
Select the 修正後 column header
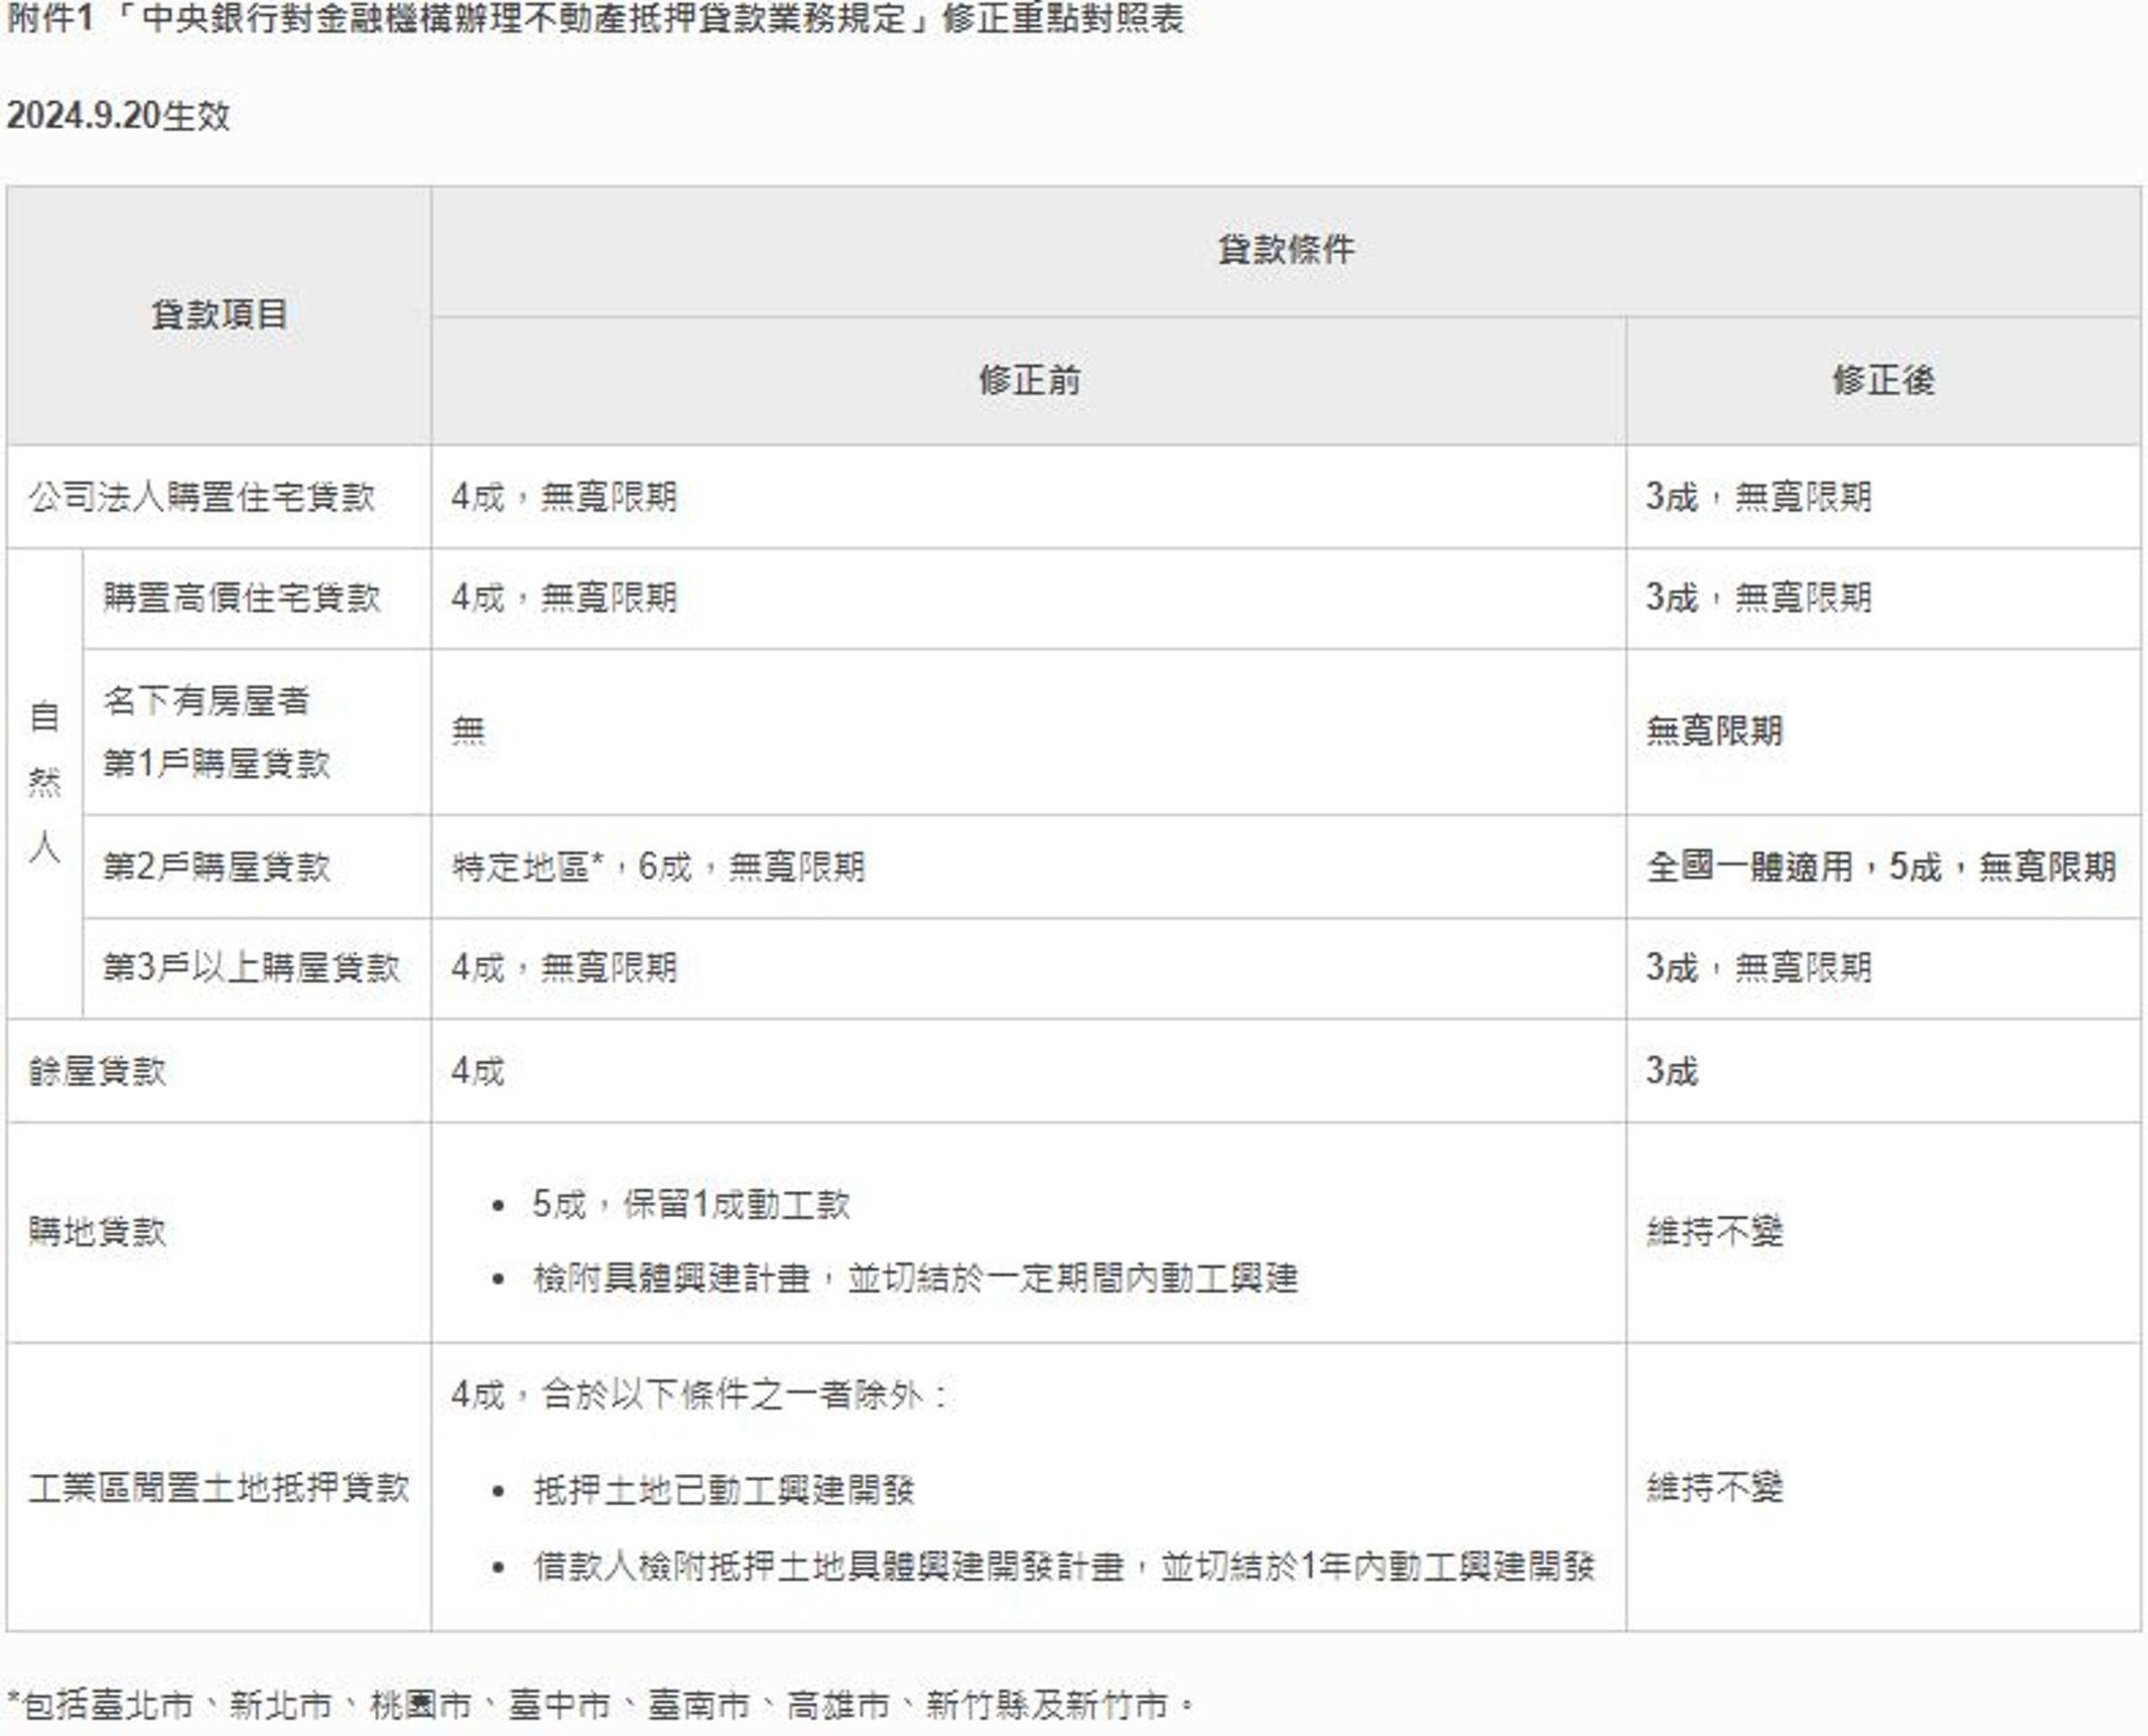1883,381
